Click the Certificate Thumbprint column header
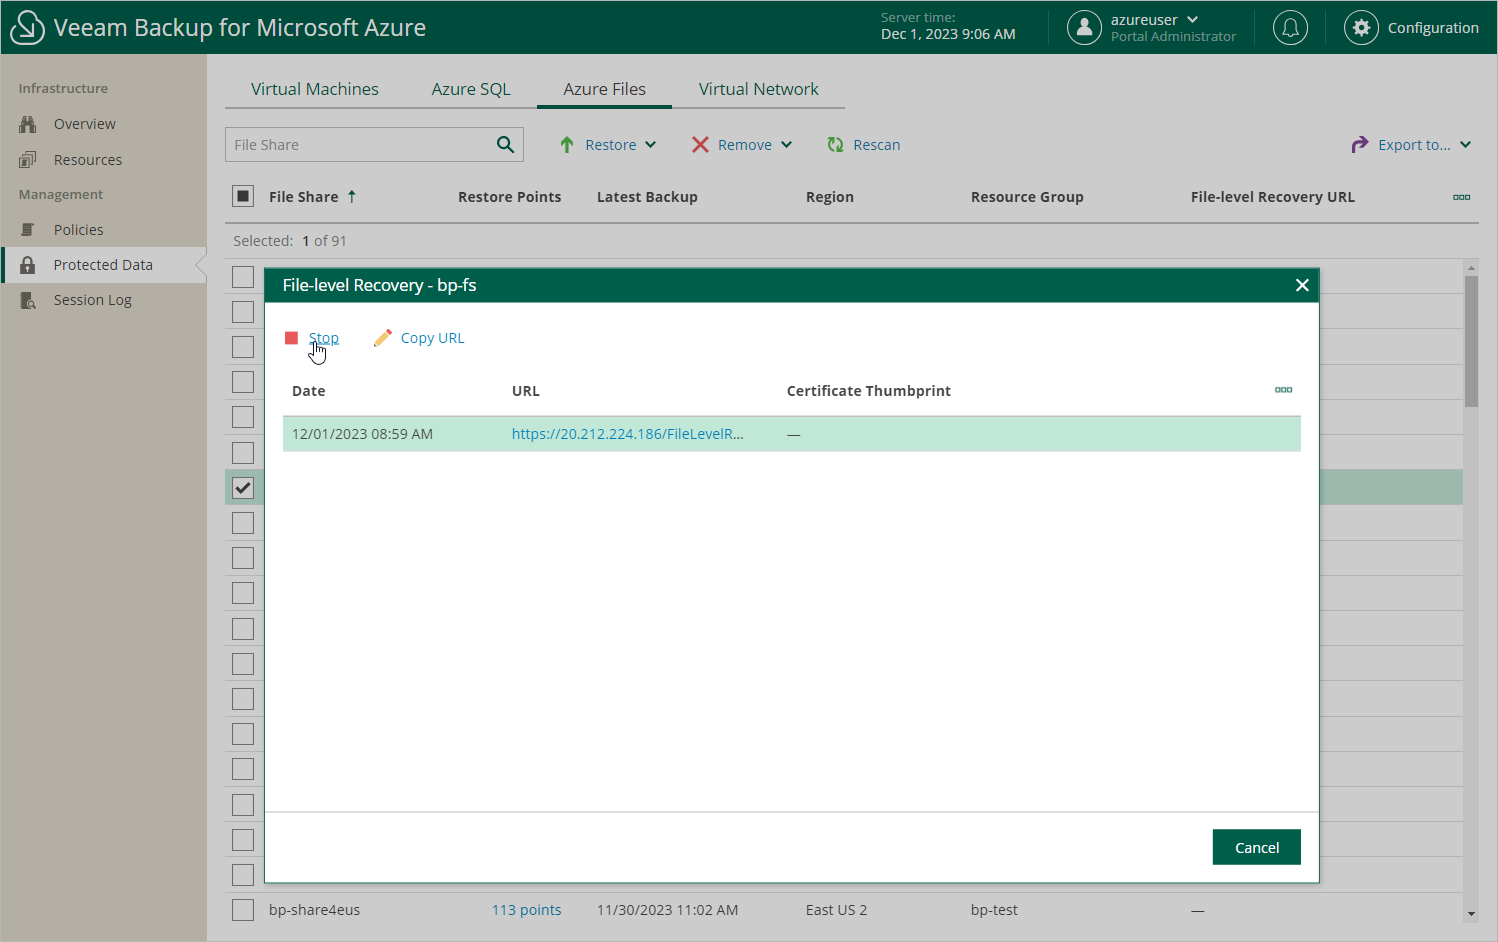 869,391
